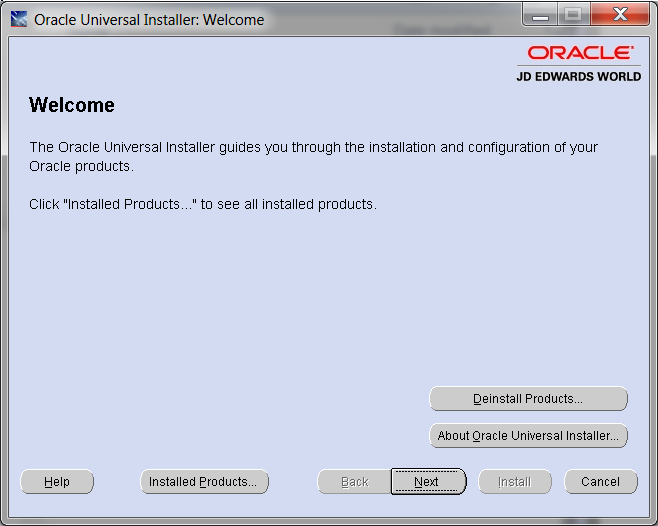Click the maximize button in title bar
This screenshot has width=658, height=526.
tap(574, 15)
